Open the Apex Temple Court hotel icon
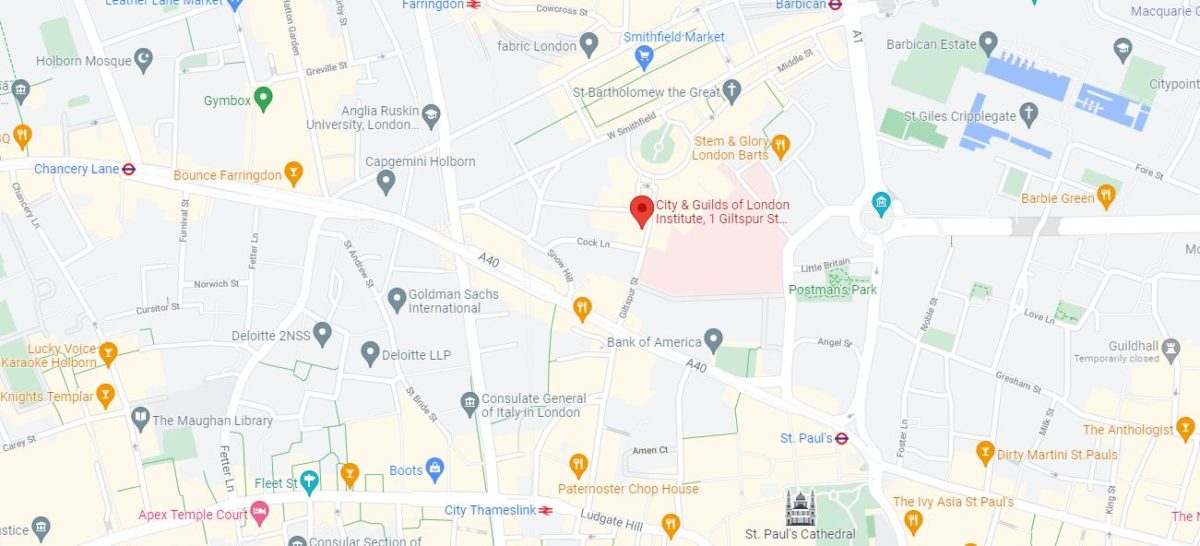The width and height of the screenshot is (1200, 546). [260, 515]
